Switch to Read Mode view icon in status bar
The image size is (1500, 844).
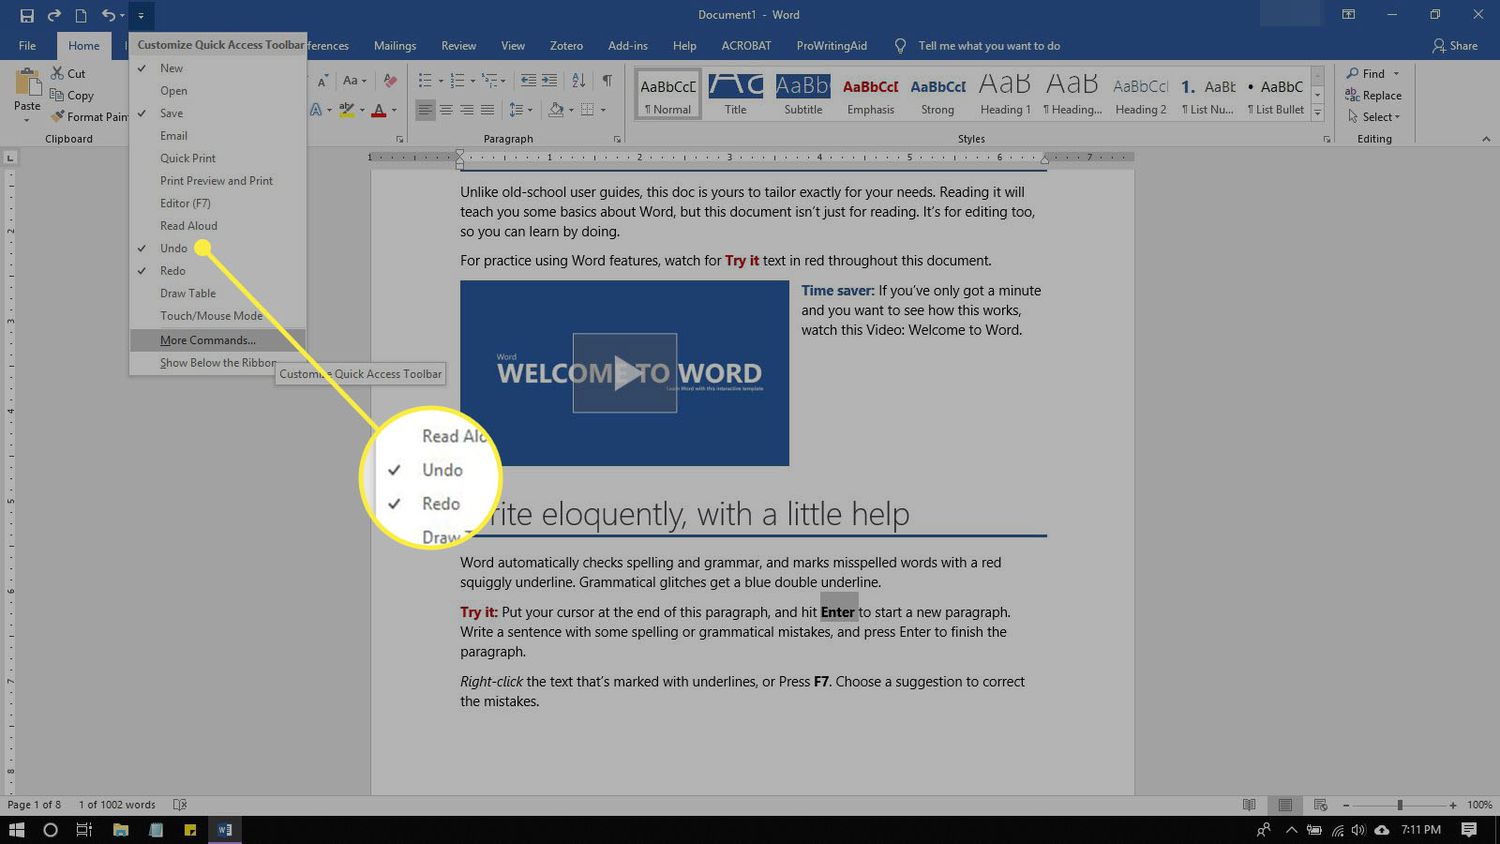(1249, 805)
